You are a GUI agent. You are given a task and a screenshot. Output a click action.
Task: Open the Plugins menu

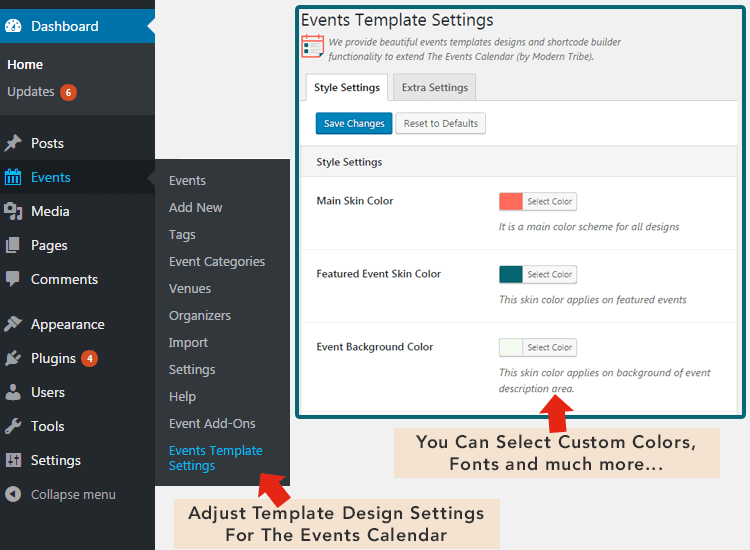coord(54,358)
